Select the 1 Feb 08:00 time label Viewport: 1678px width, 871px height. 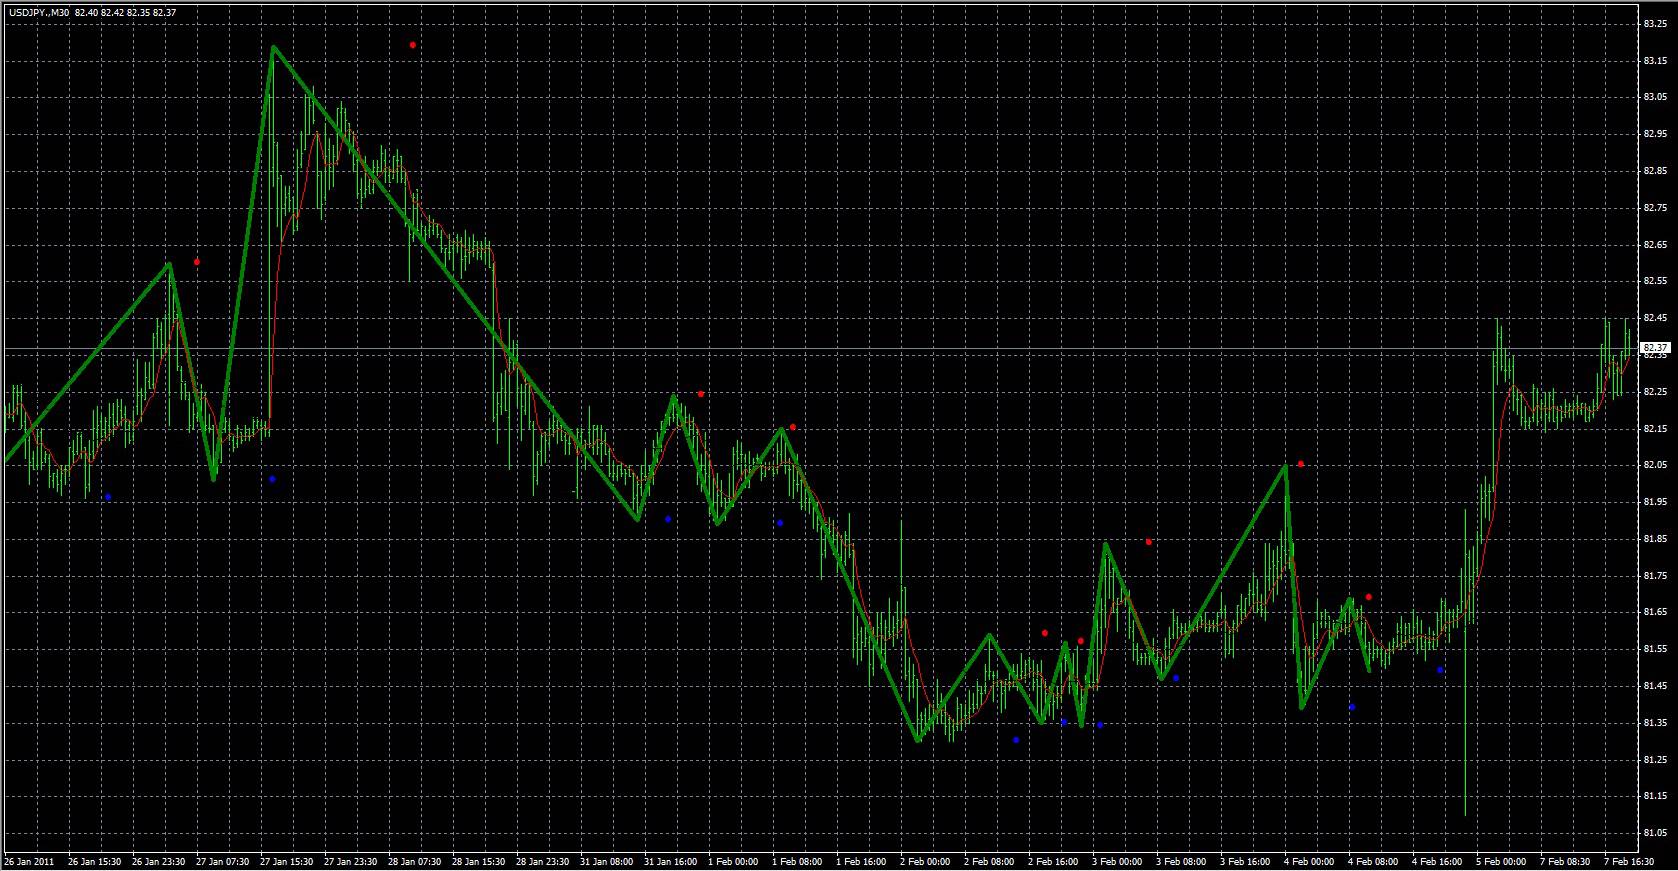tap(798, 861)
